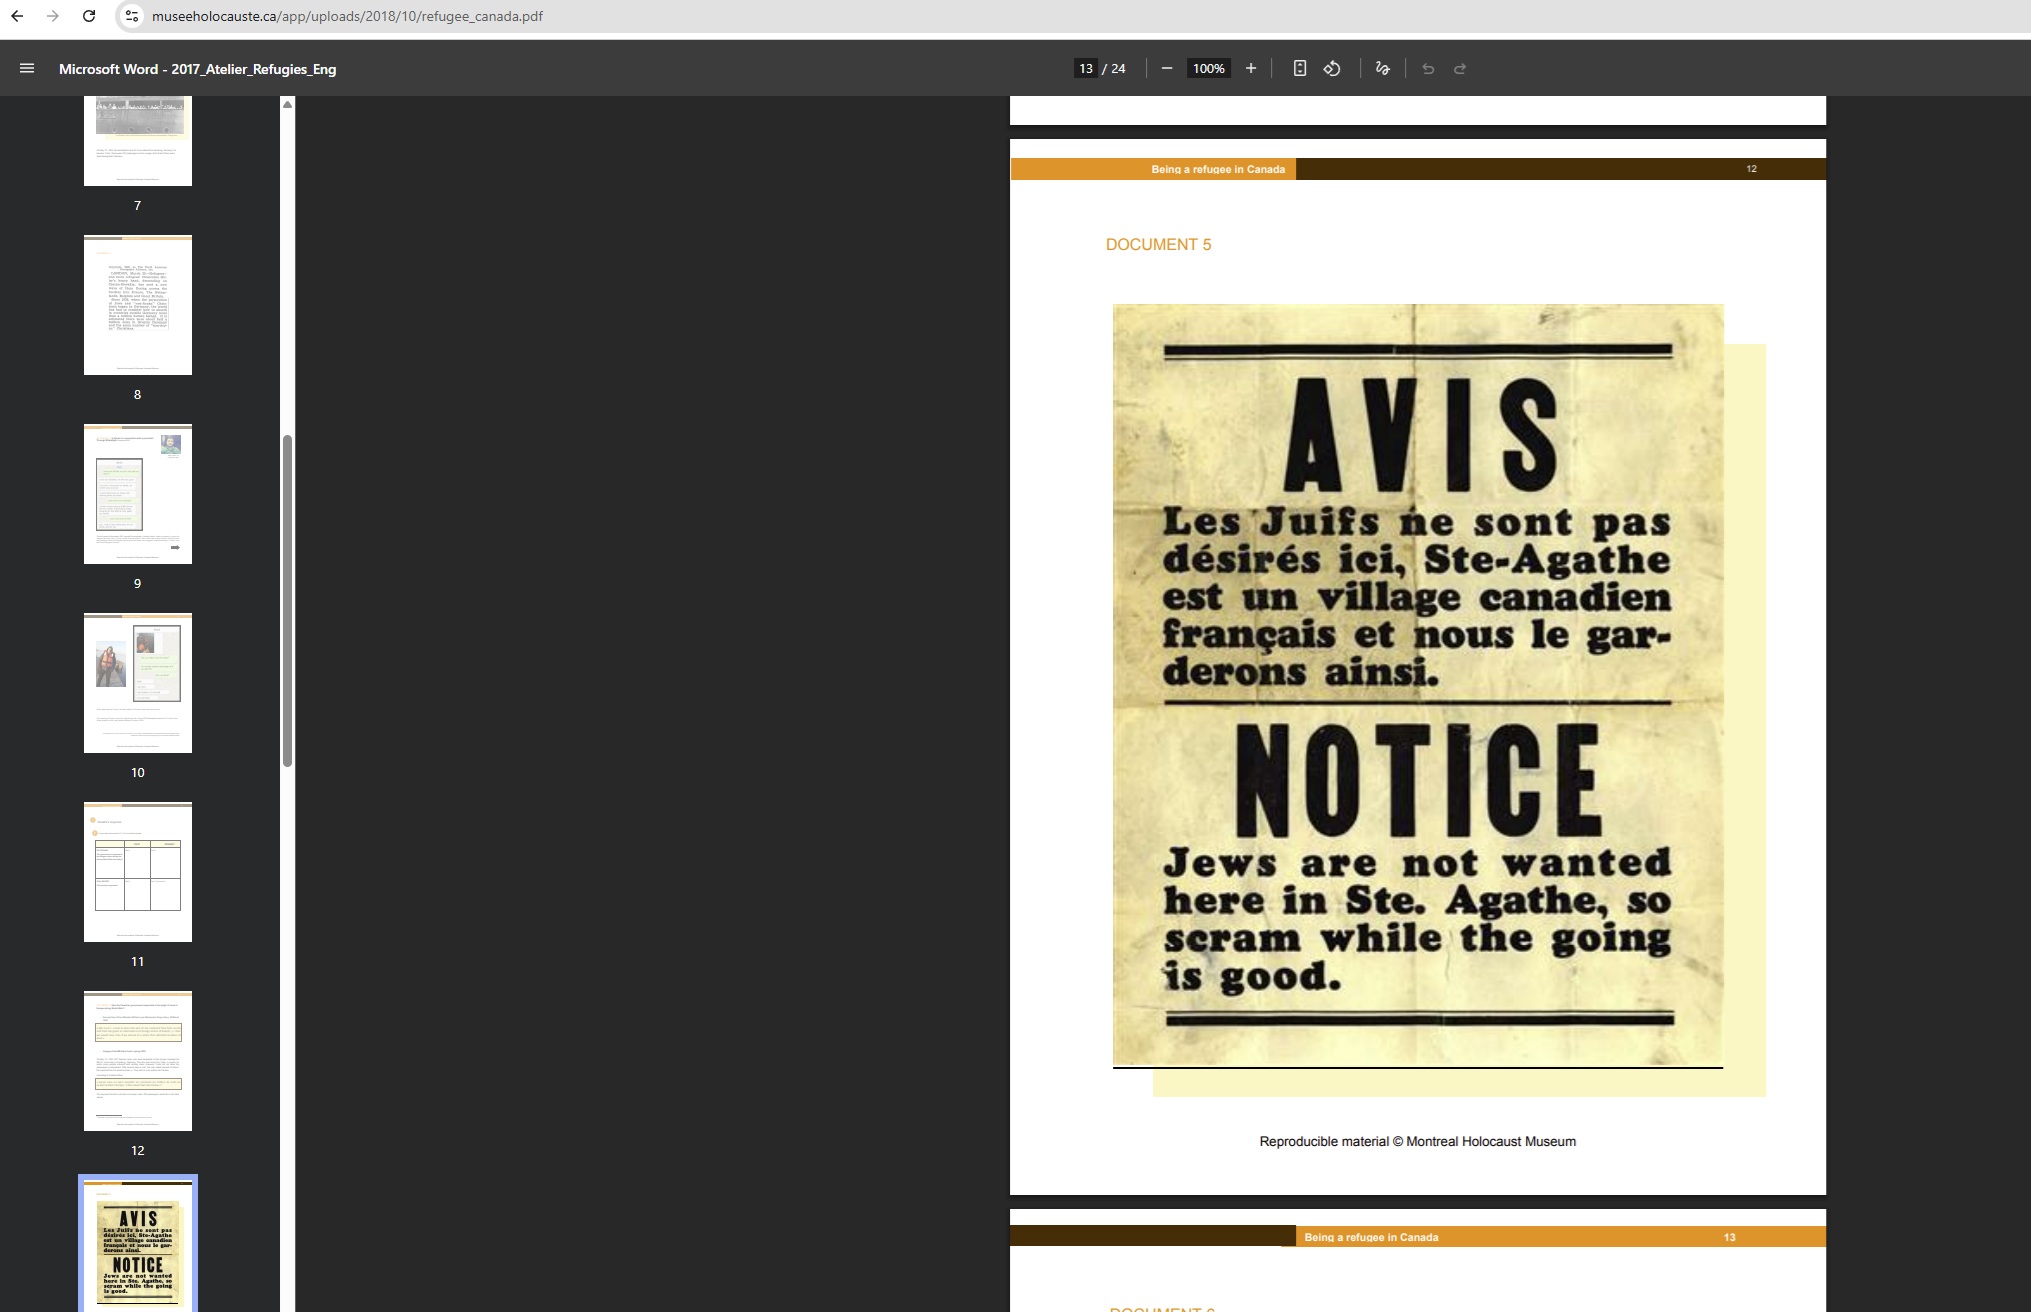Open page 12 thumbnail

pyautogui.click(x=138, y=1061)
